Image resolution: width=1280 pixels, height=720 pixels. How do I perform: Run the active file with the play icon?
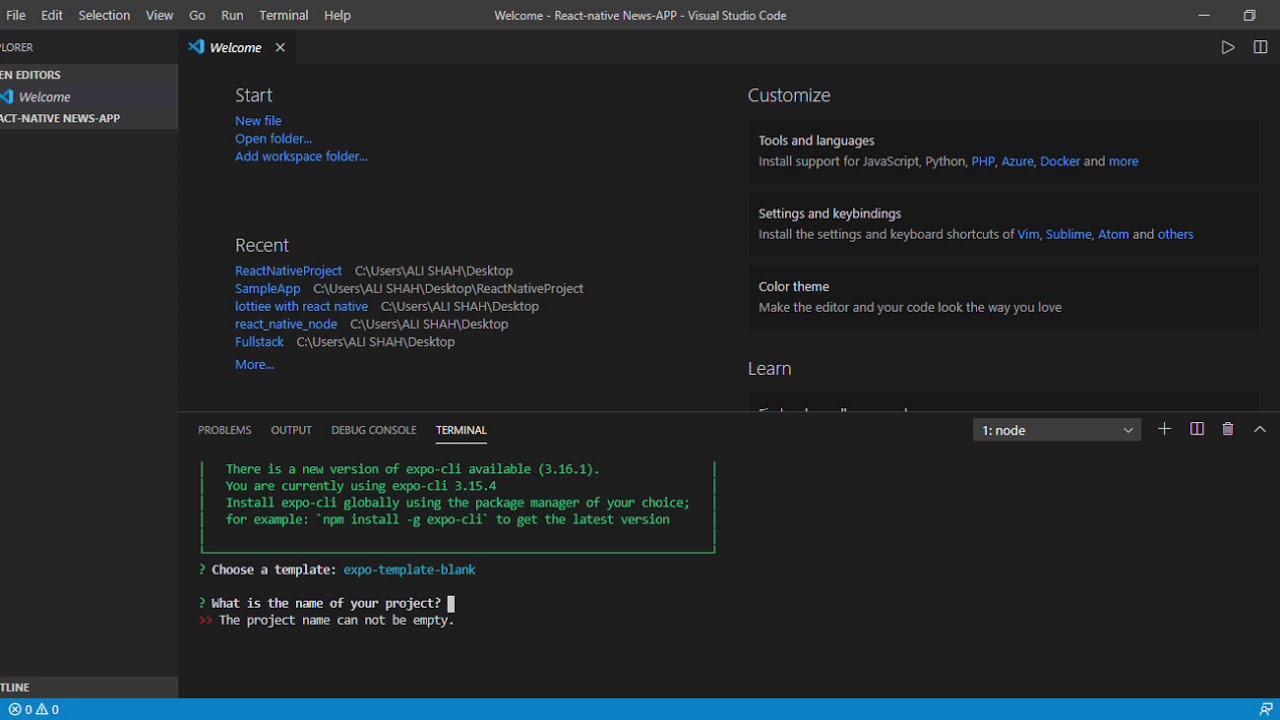click(1228, 47)
